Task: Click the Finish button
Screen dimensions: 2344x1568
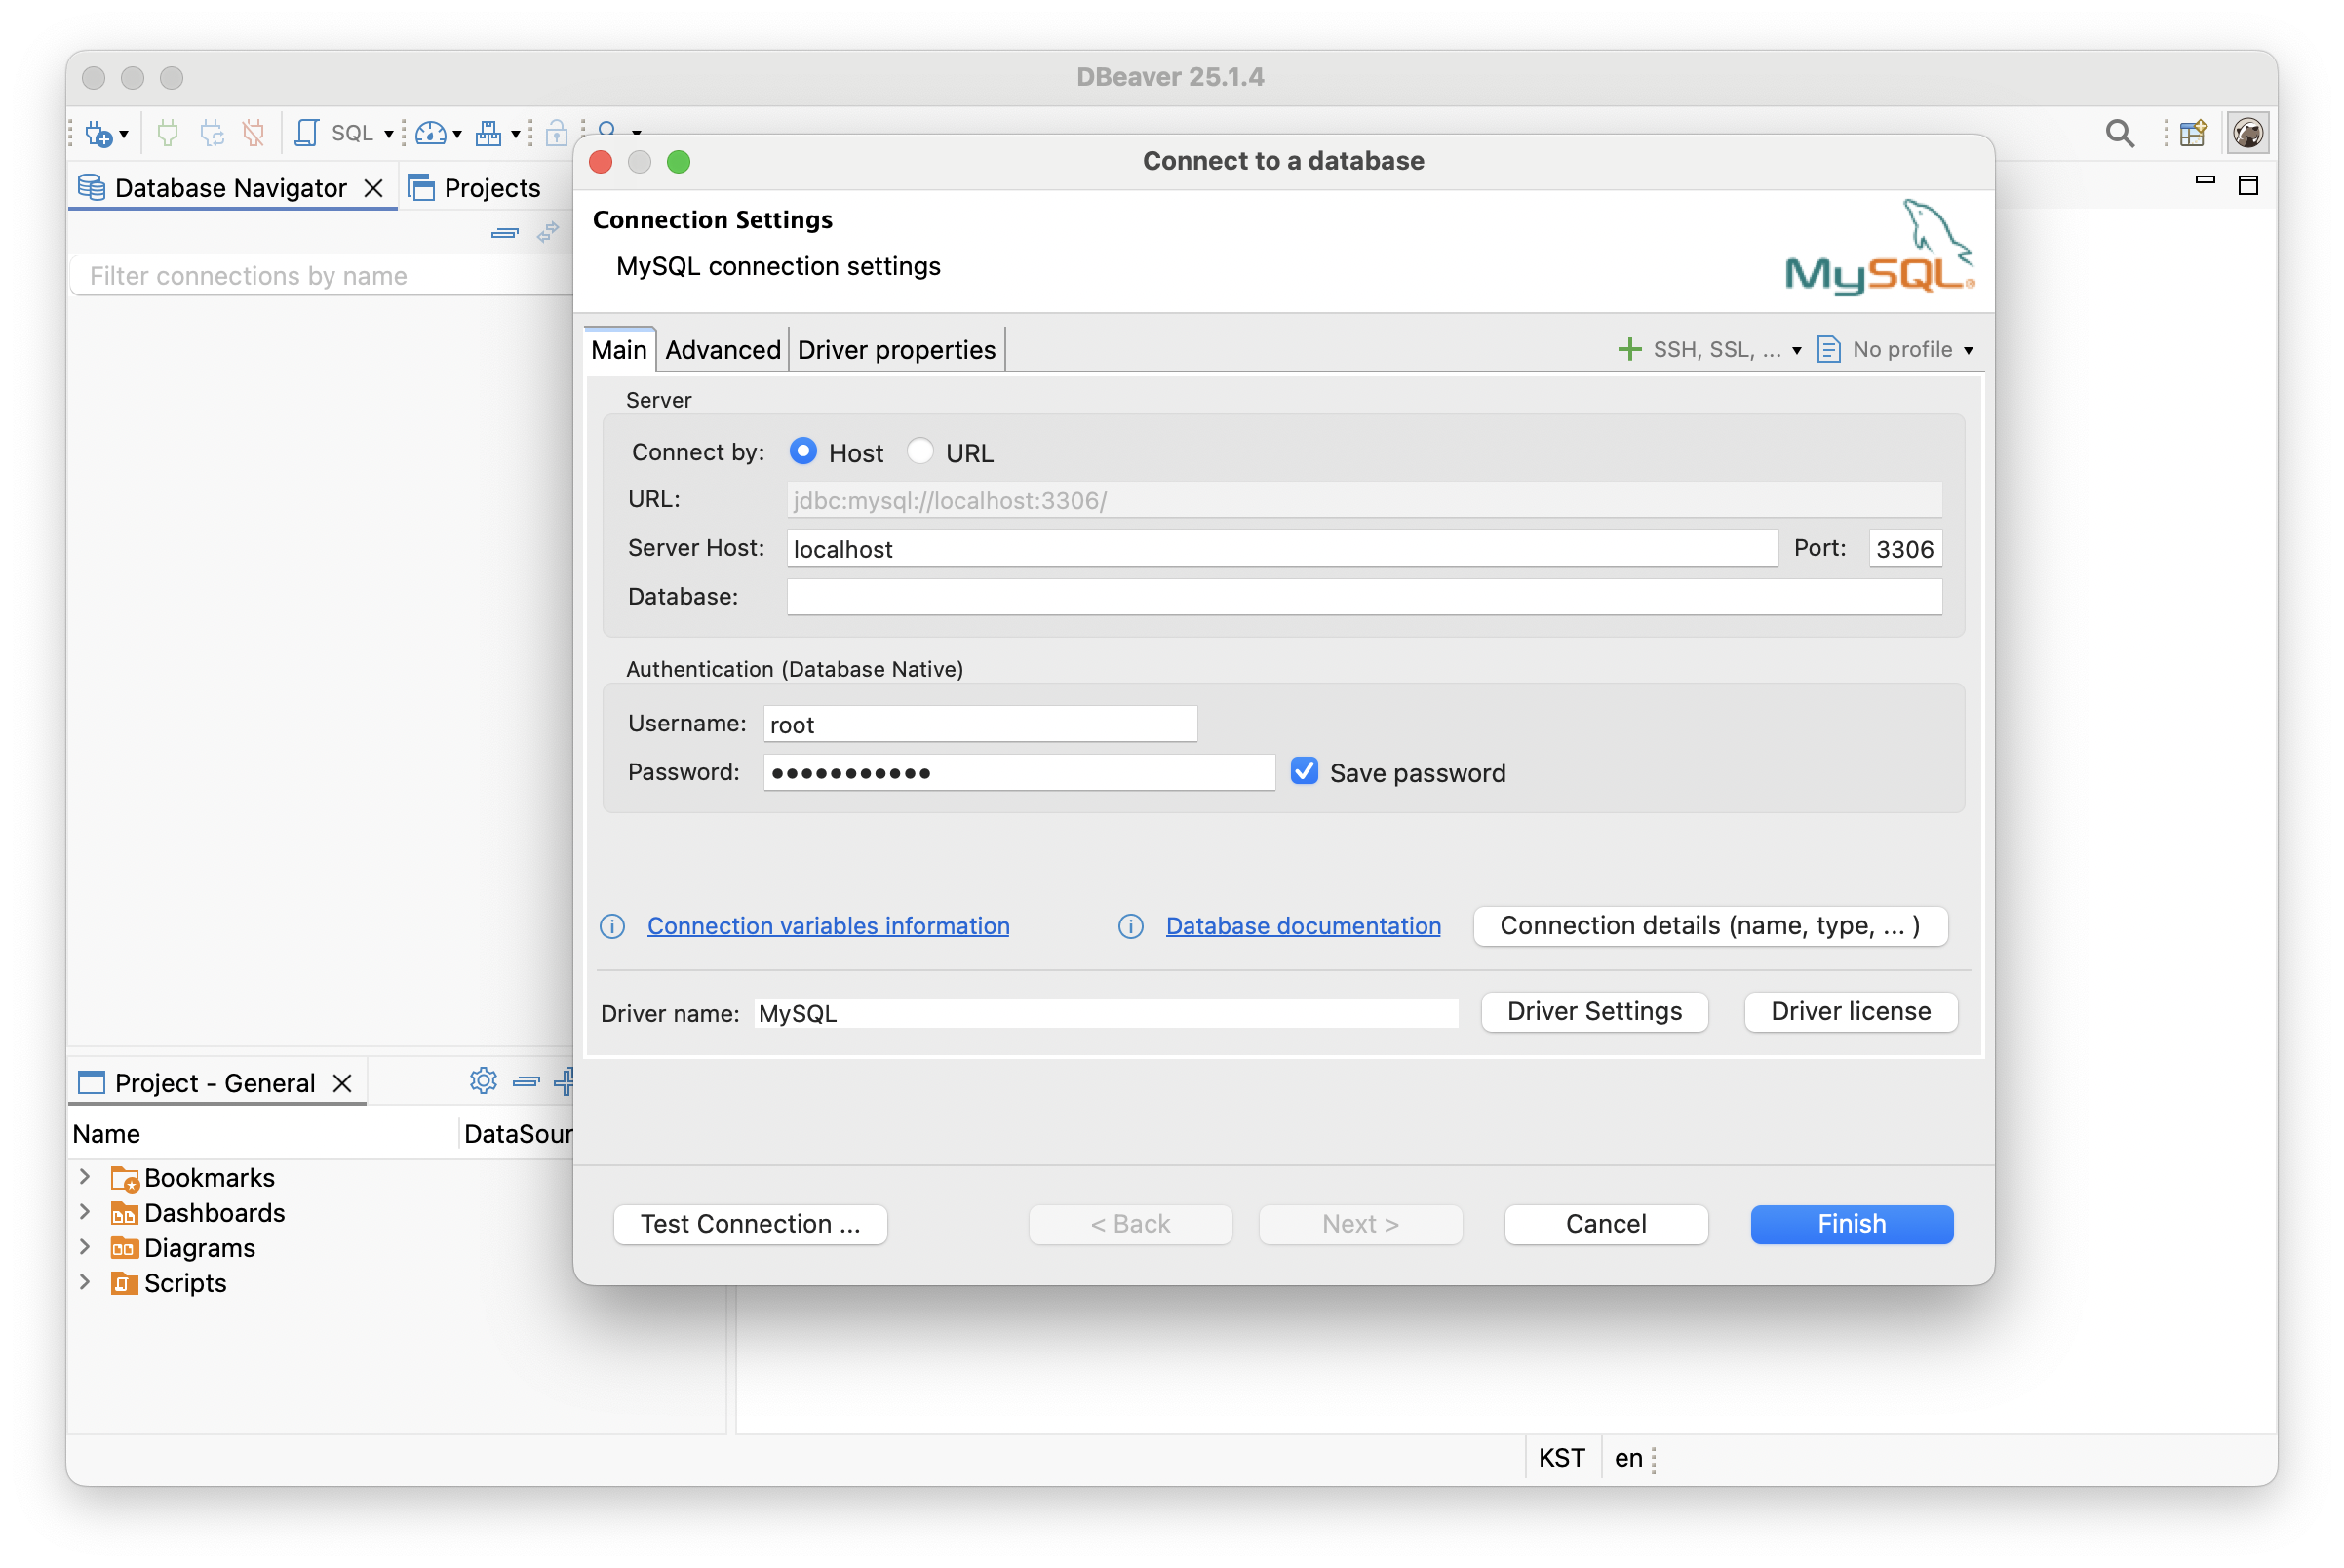Action: (x=1851, y=1224)
